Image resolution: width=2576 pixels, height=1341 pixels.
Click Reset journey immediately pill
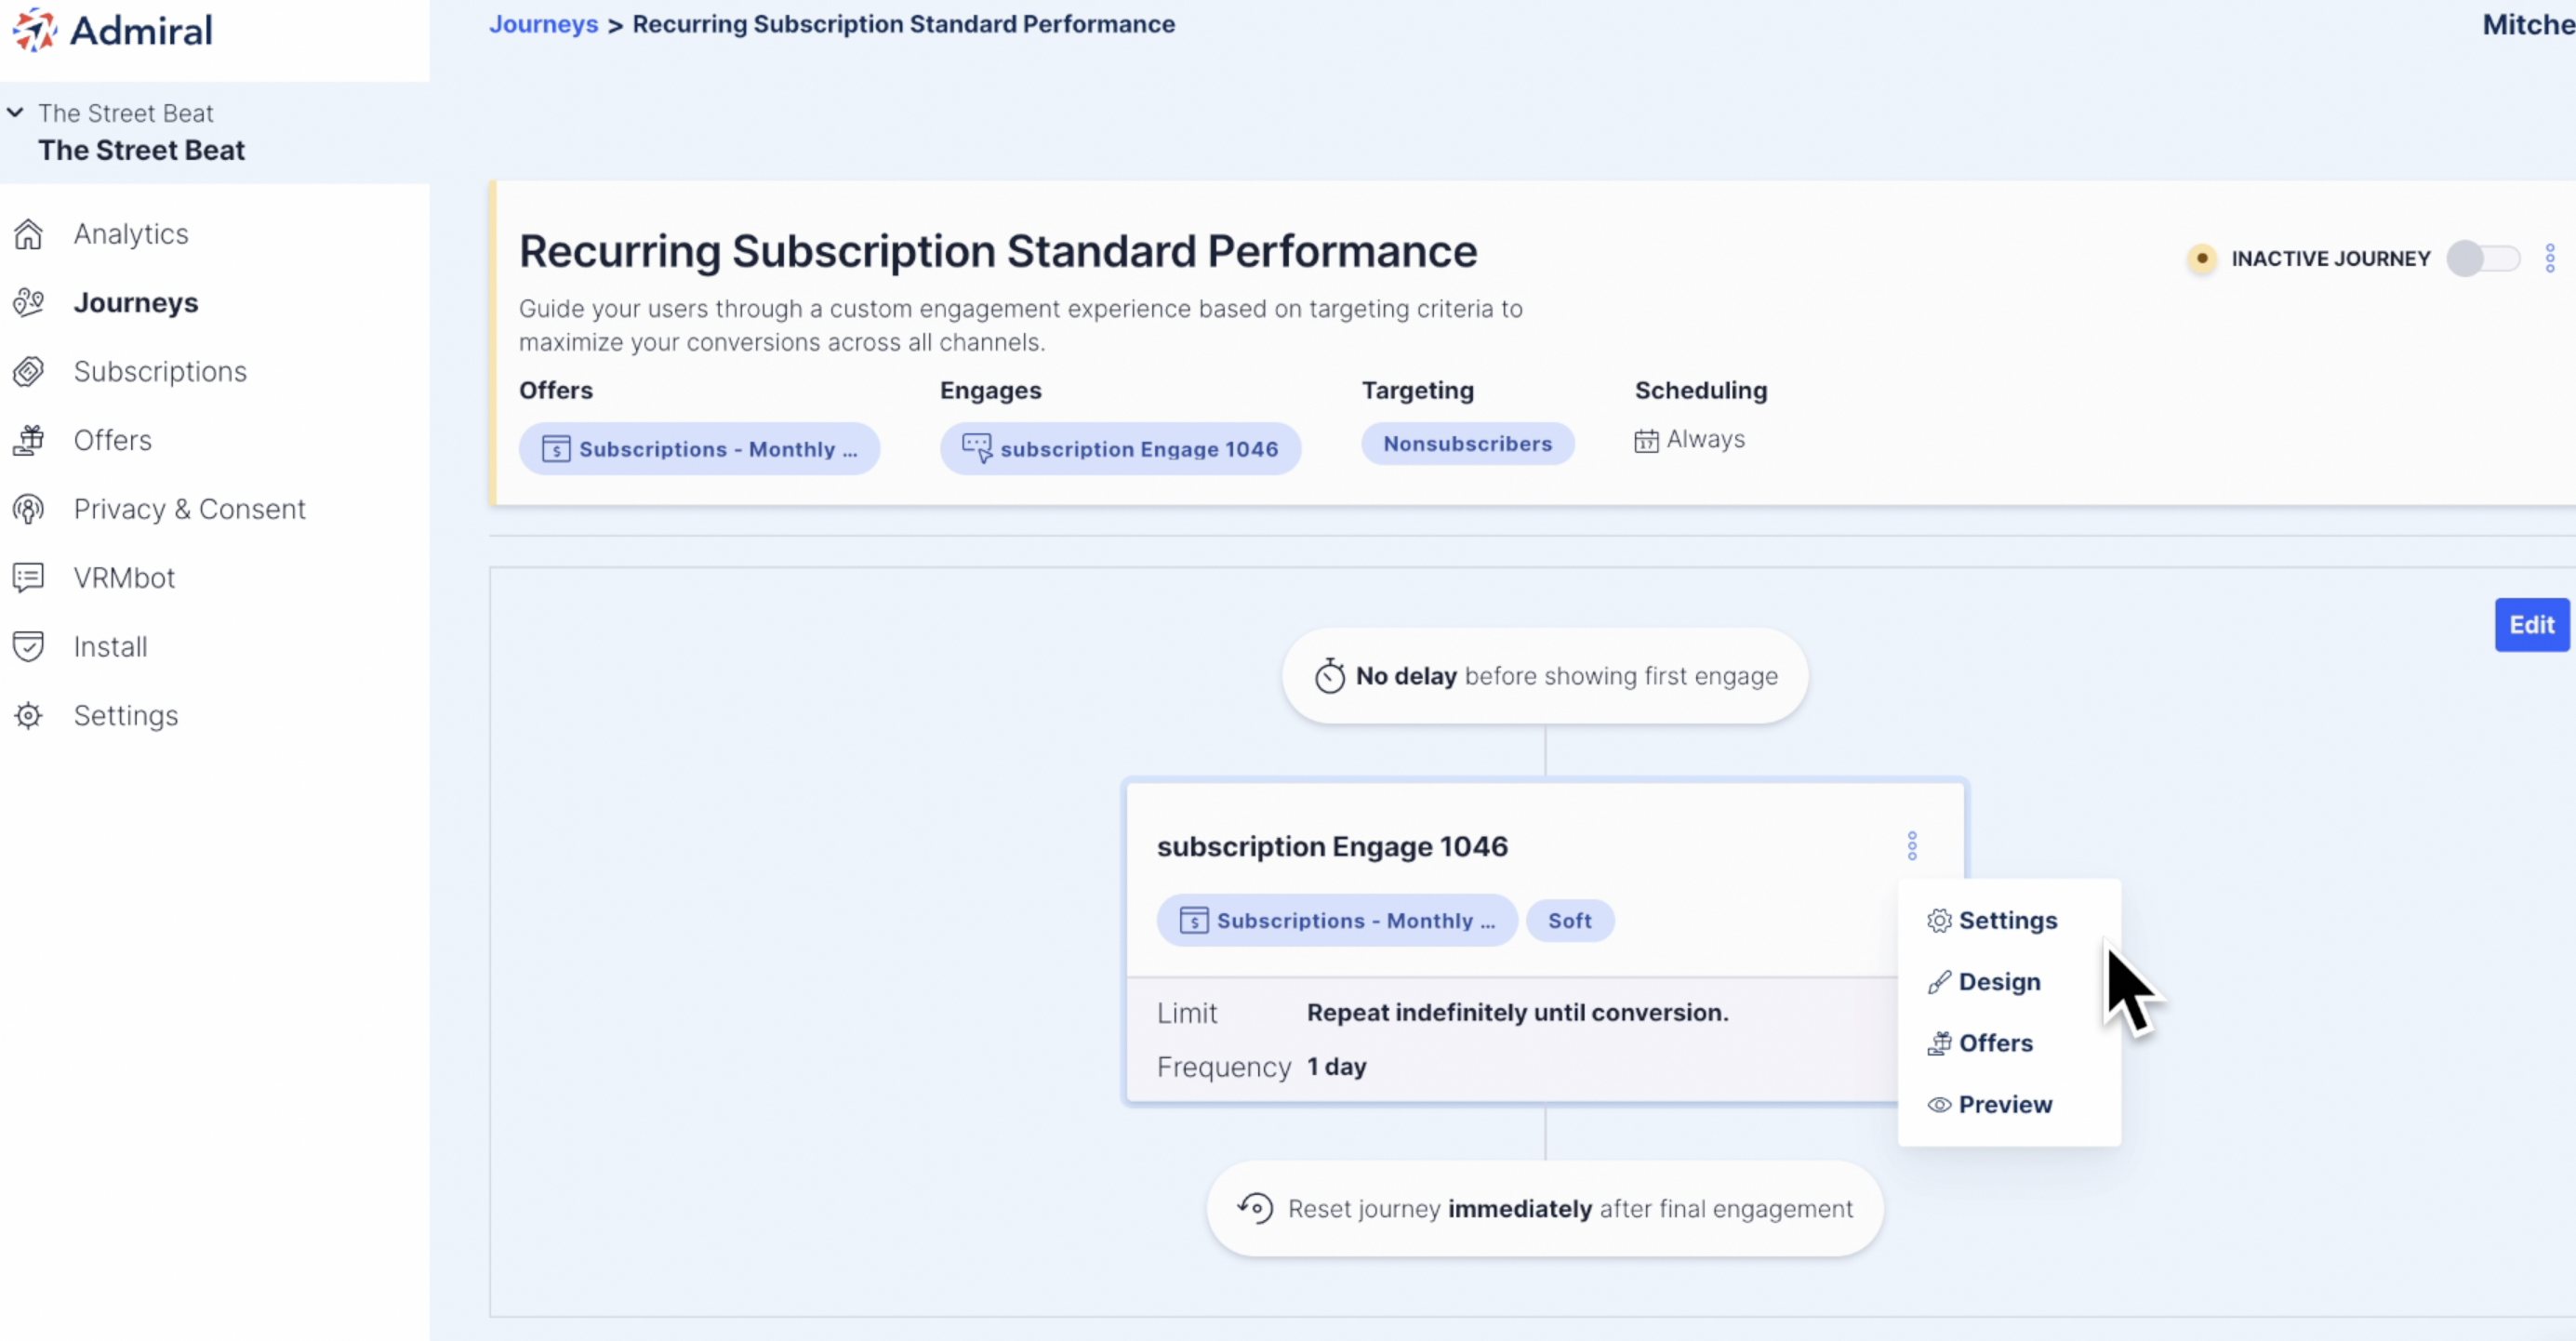click(x=1545, y=1208)
